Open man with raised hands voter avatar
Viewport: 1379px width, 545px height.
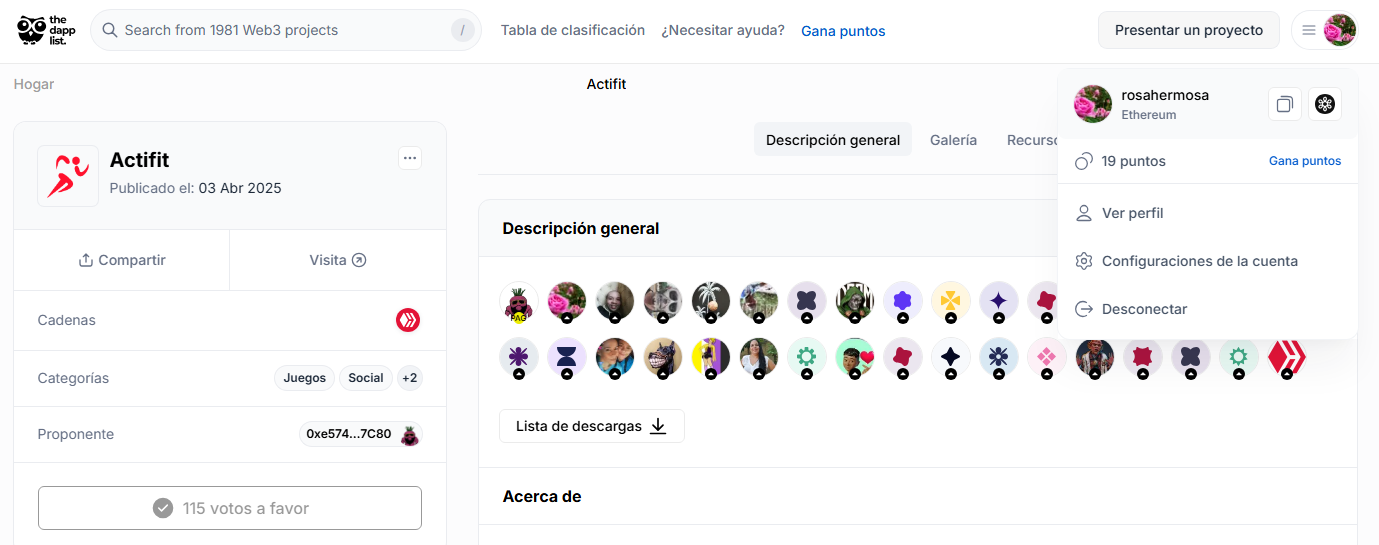(1095, 357)
